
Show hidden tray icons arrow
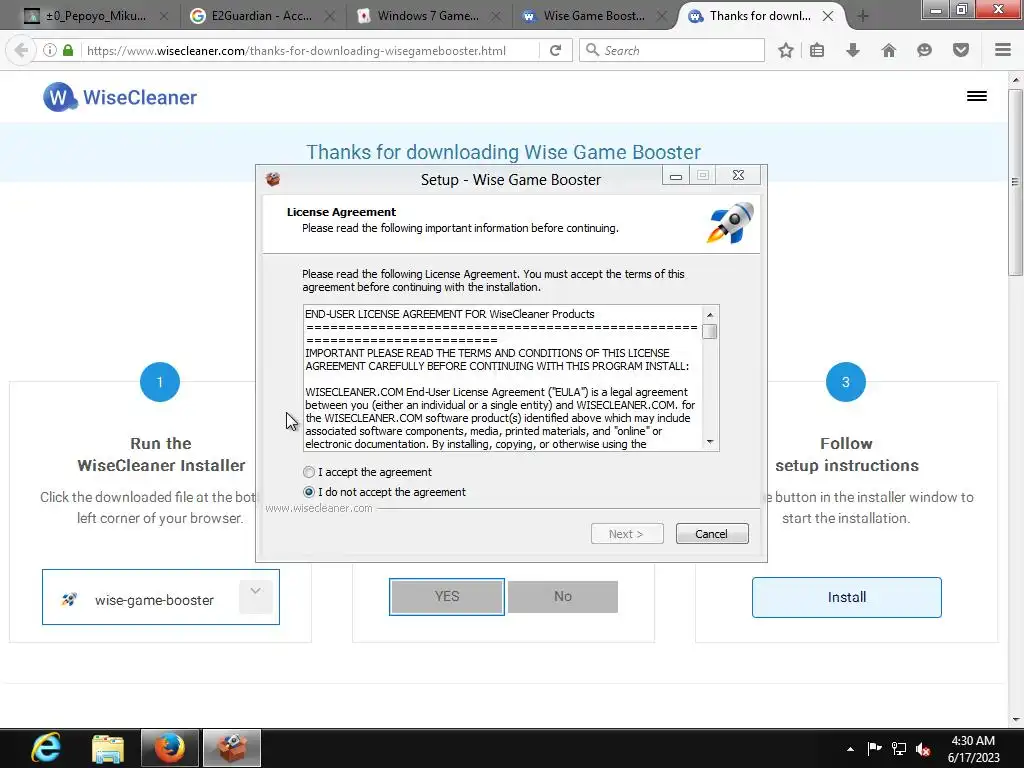click(x=850, y=749)
